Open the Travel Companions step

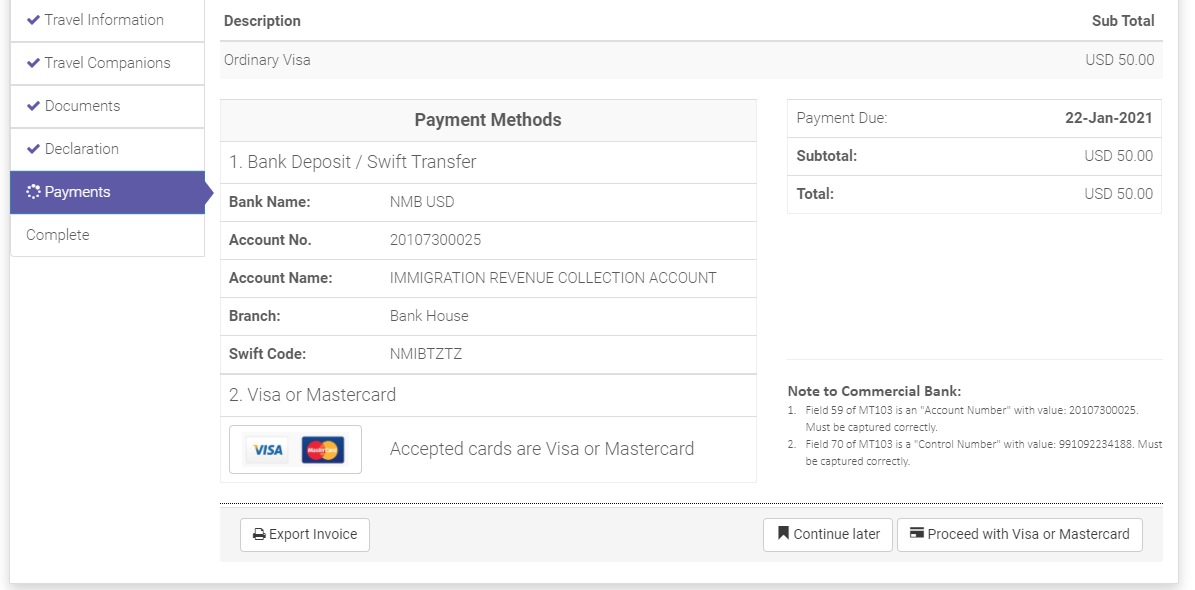point(107,63)
